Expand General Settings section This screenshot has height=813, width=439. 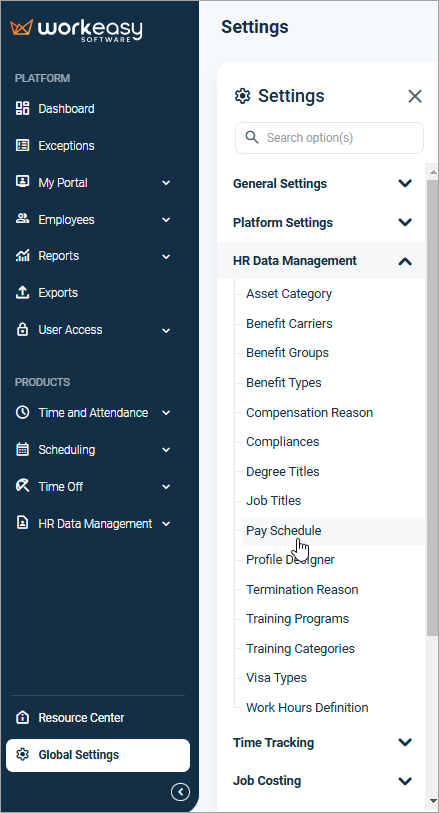pos(321,184)
